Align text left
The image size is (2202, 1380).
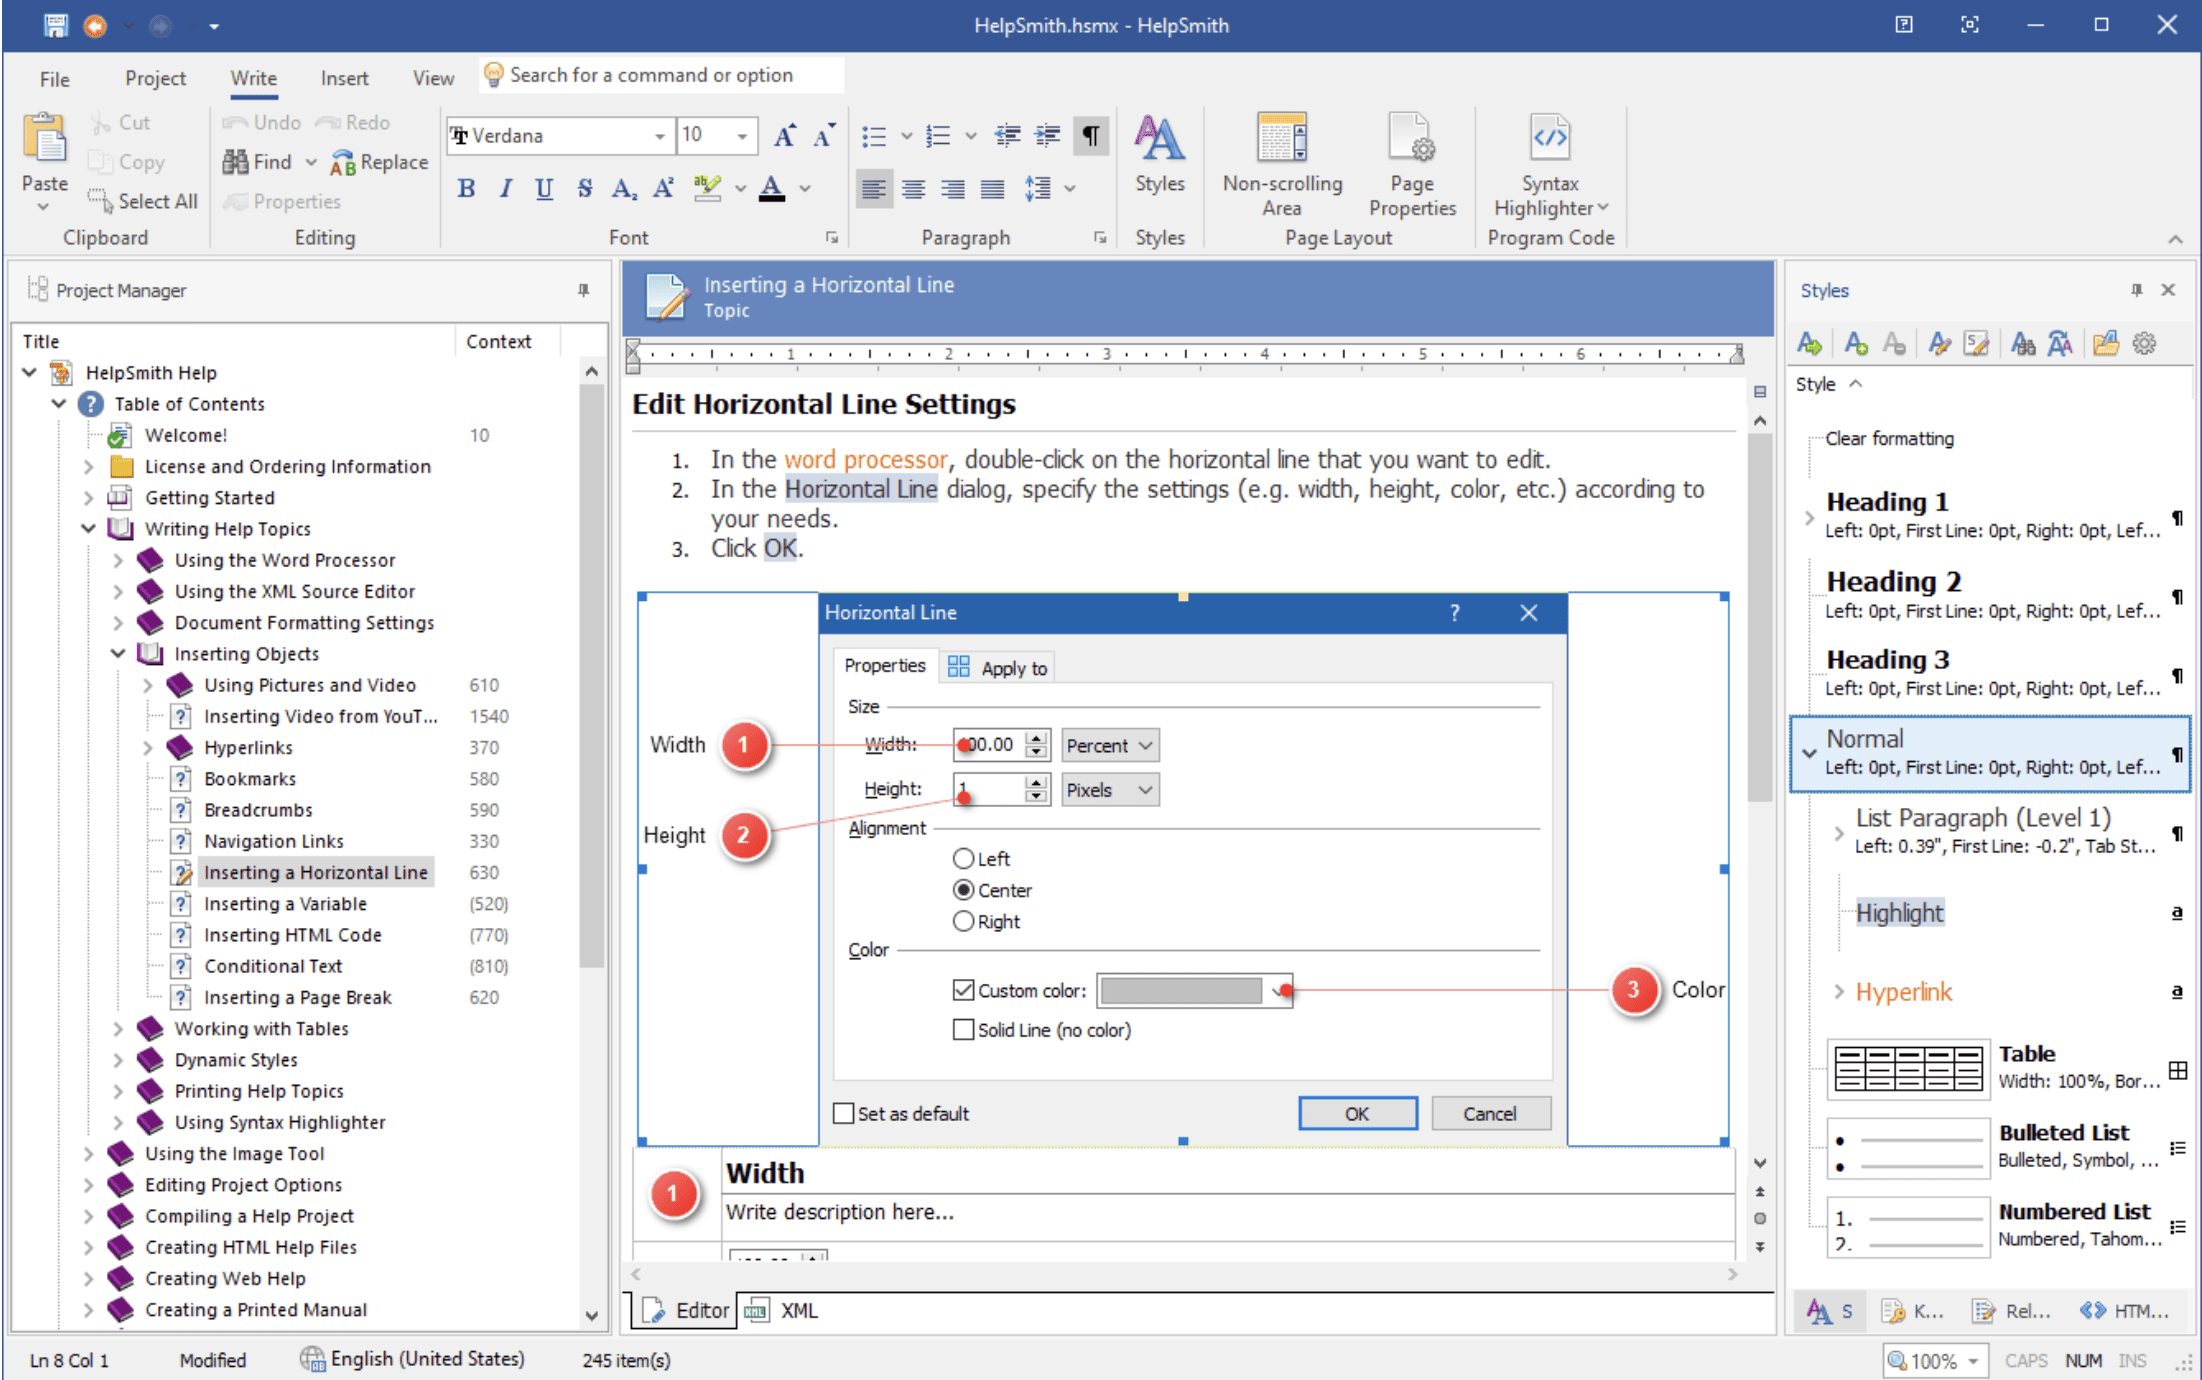(x=874, y=188)
